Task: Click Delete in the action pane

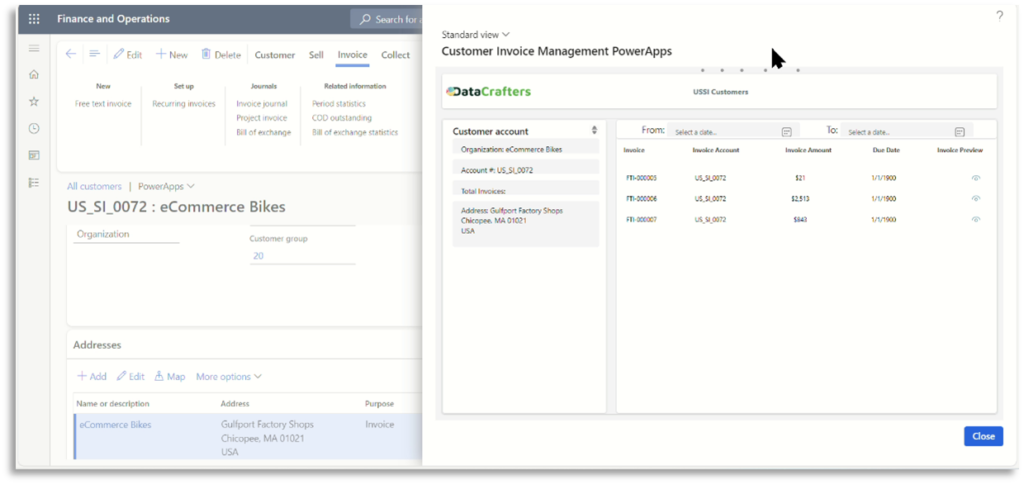Action: tap(221, 55)
